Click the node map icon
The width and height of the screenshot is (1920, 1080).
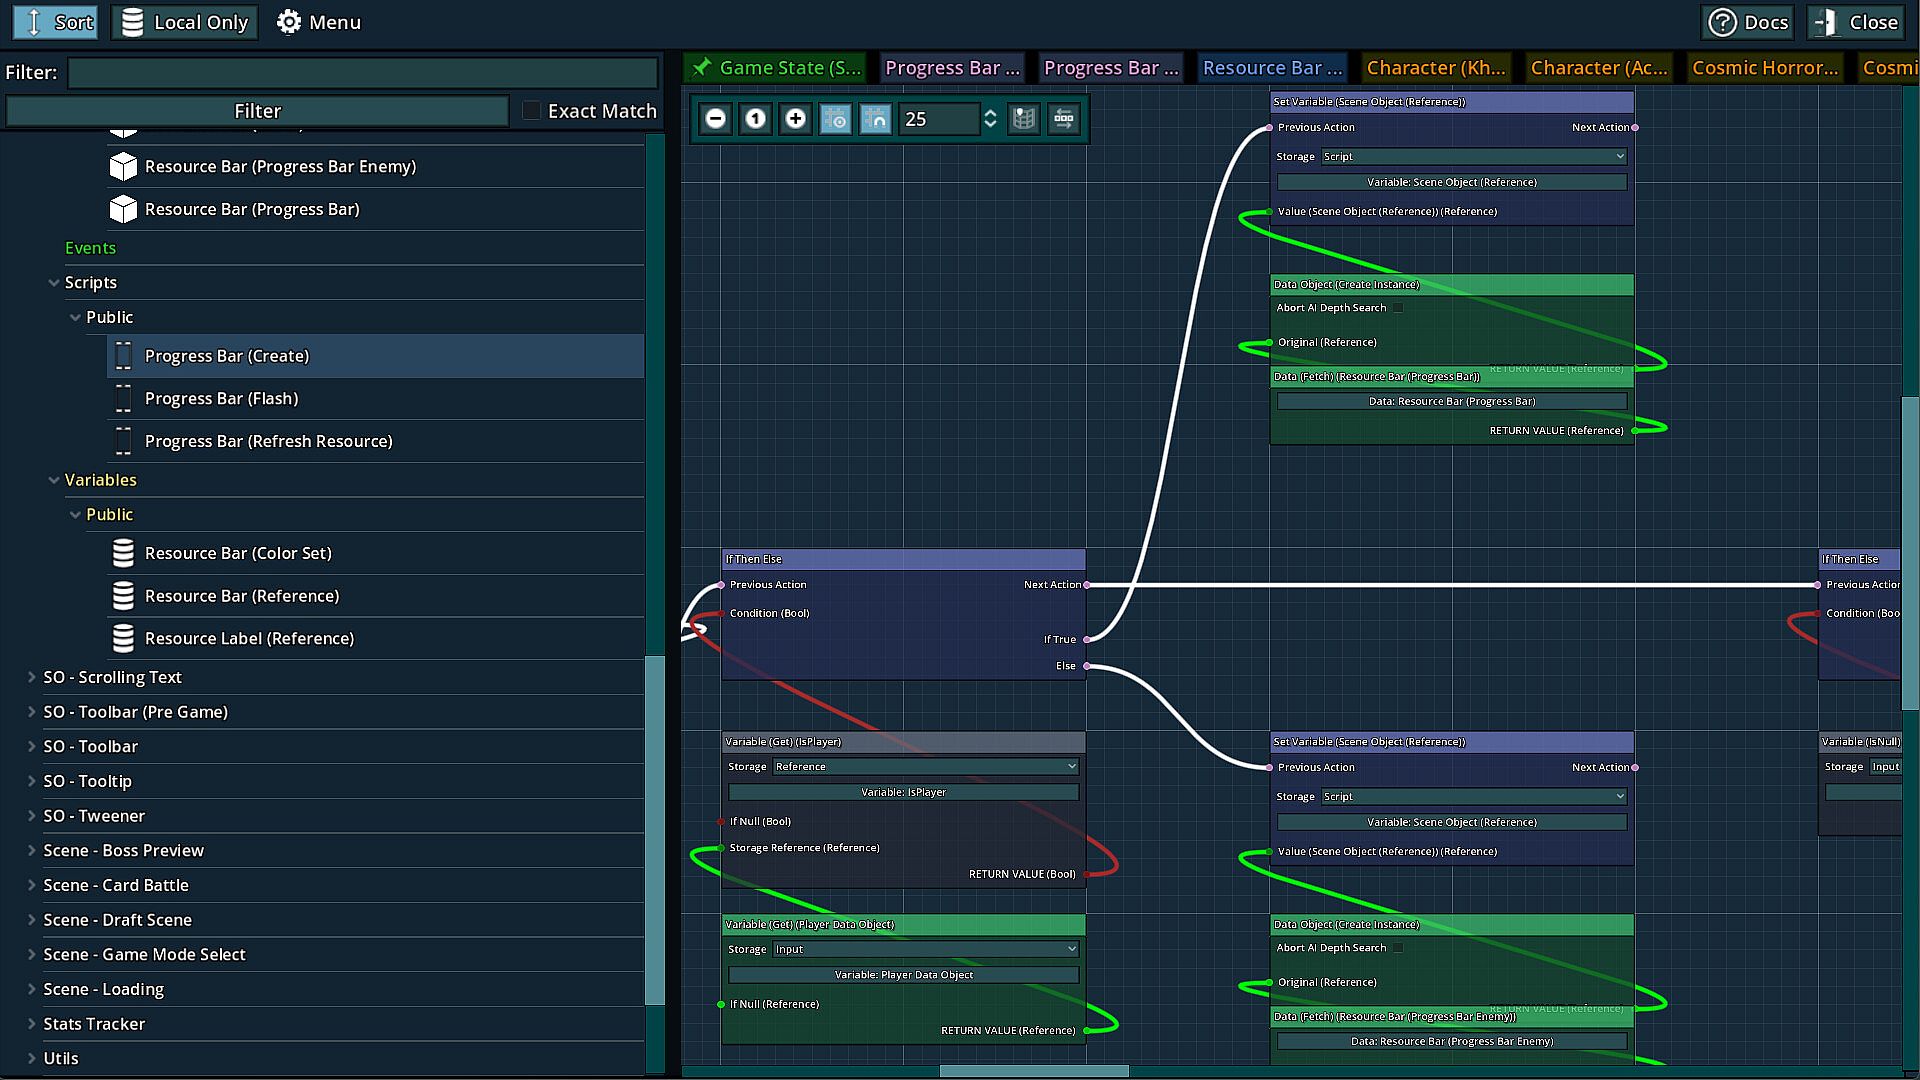point(1024,119)
